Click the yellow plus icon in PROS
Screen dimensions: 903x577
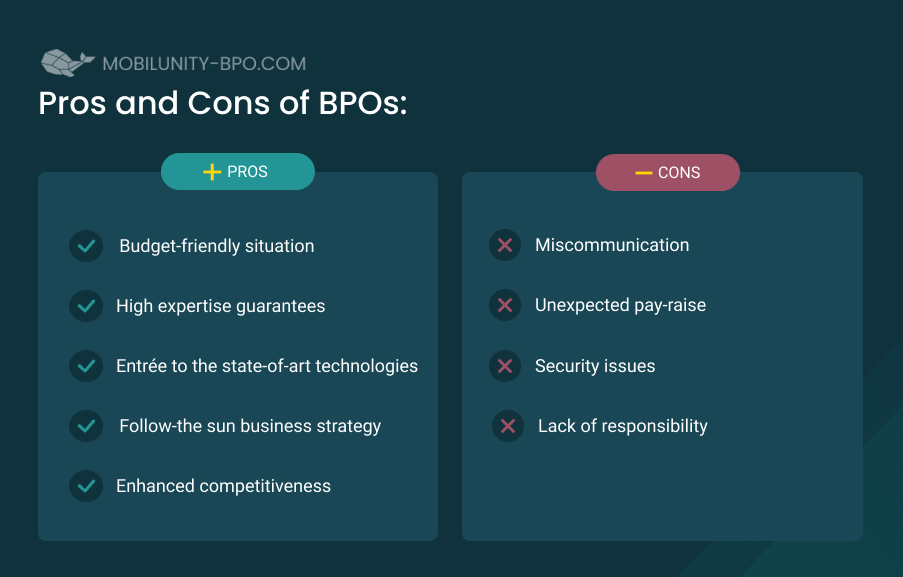[212, 172]
